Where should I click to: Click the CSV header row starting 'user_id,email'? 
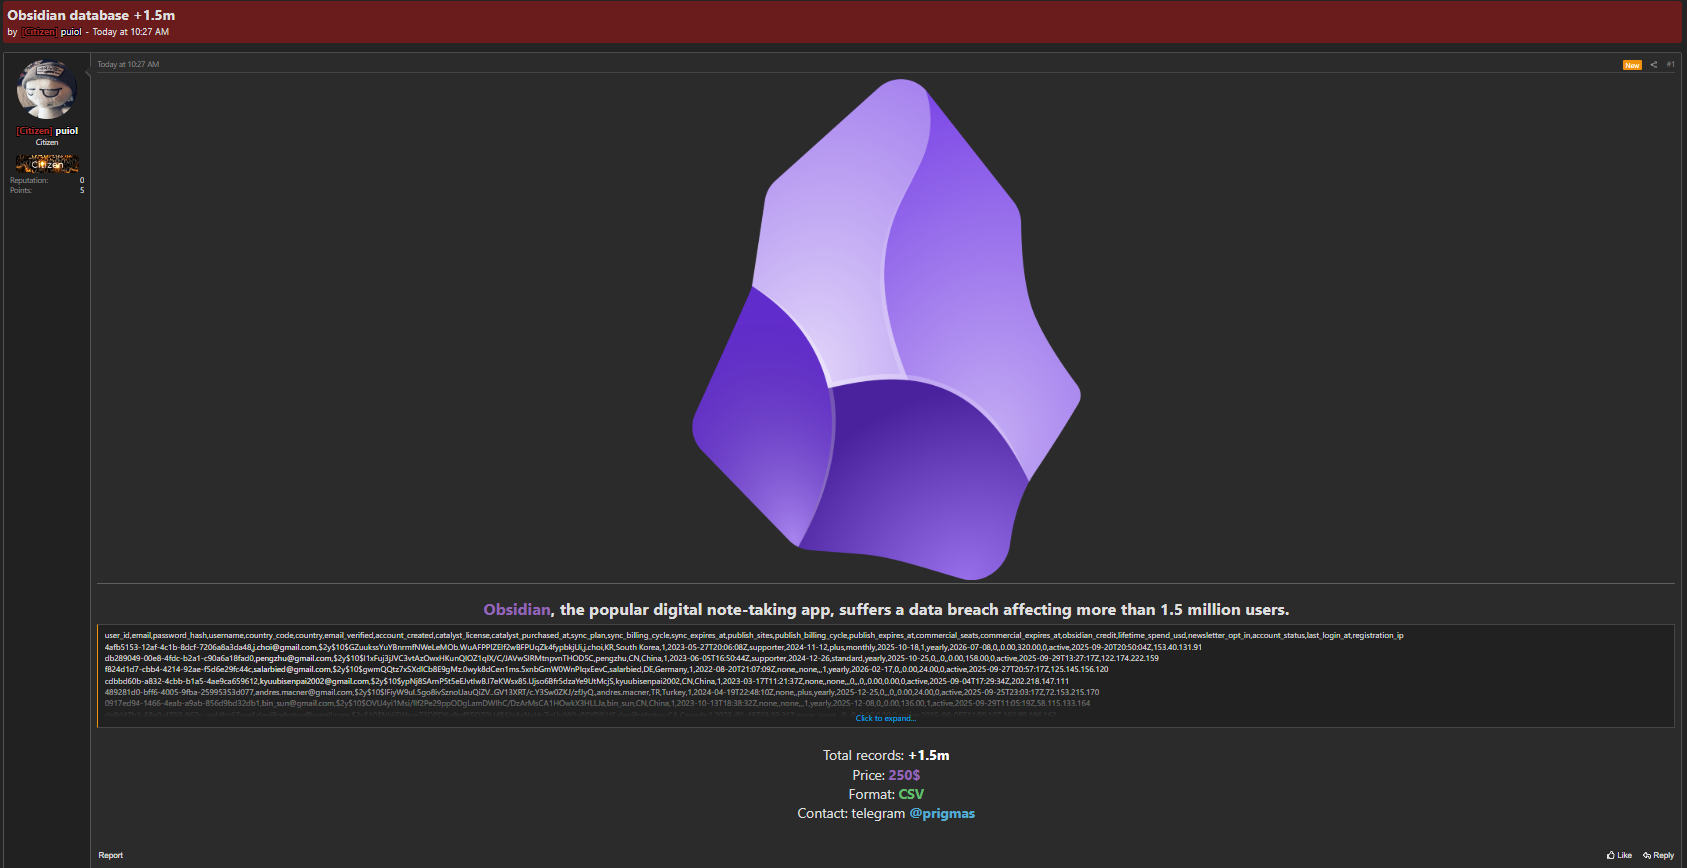pos(754,635)
